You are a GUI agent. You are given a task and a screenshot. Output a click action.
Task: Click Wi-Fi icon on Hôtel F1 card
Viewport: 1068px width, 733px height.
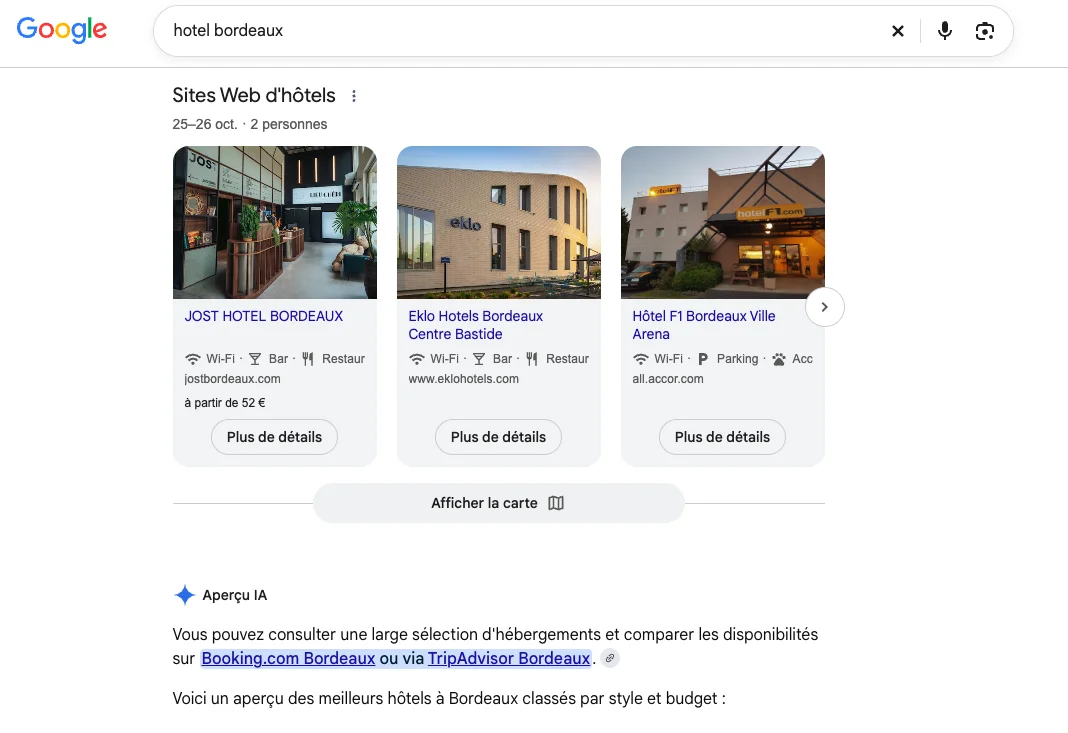point(641,359)
